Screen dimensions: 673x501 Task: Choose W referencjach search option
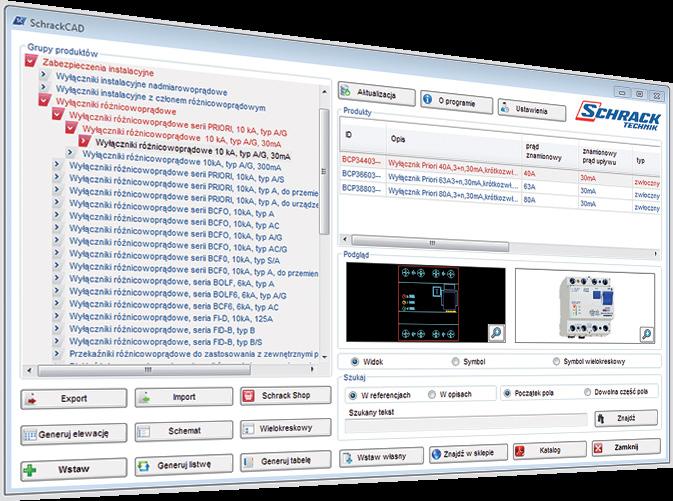pos(353,395)
